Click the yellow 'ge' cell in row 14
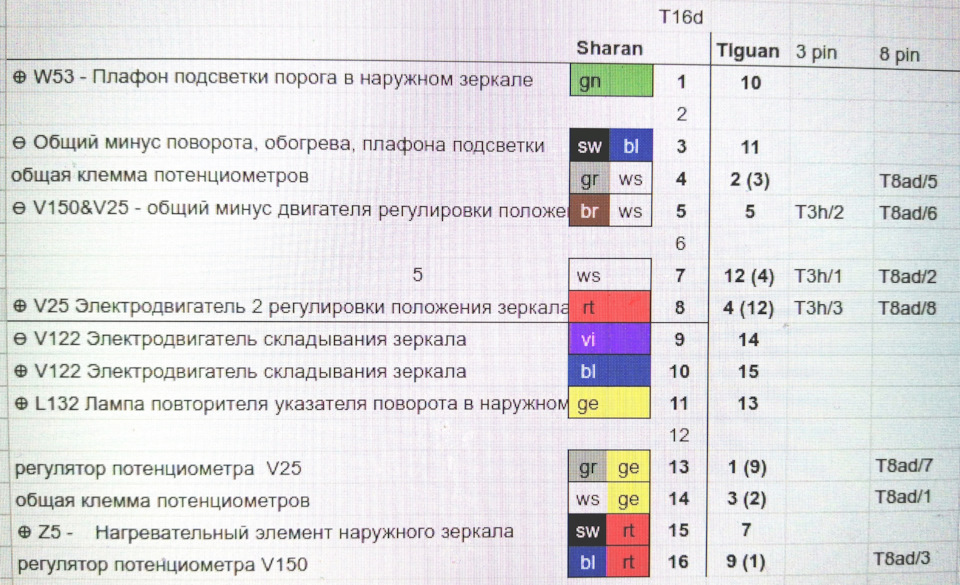Image resolution: width=960 pixels, height=585 pixels. point(628,499)
